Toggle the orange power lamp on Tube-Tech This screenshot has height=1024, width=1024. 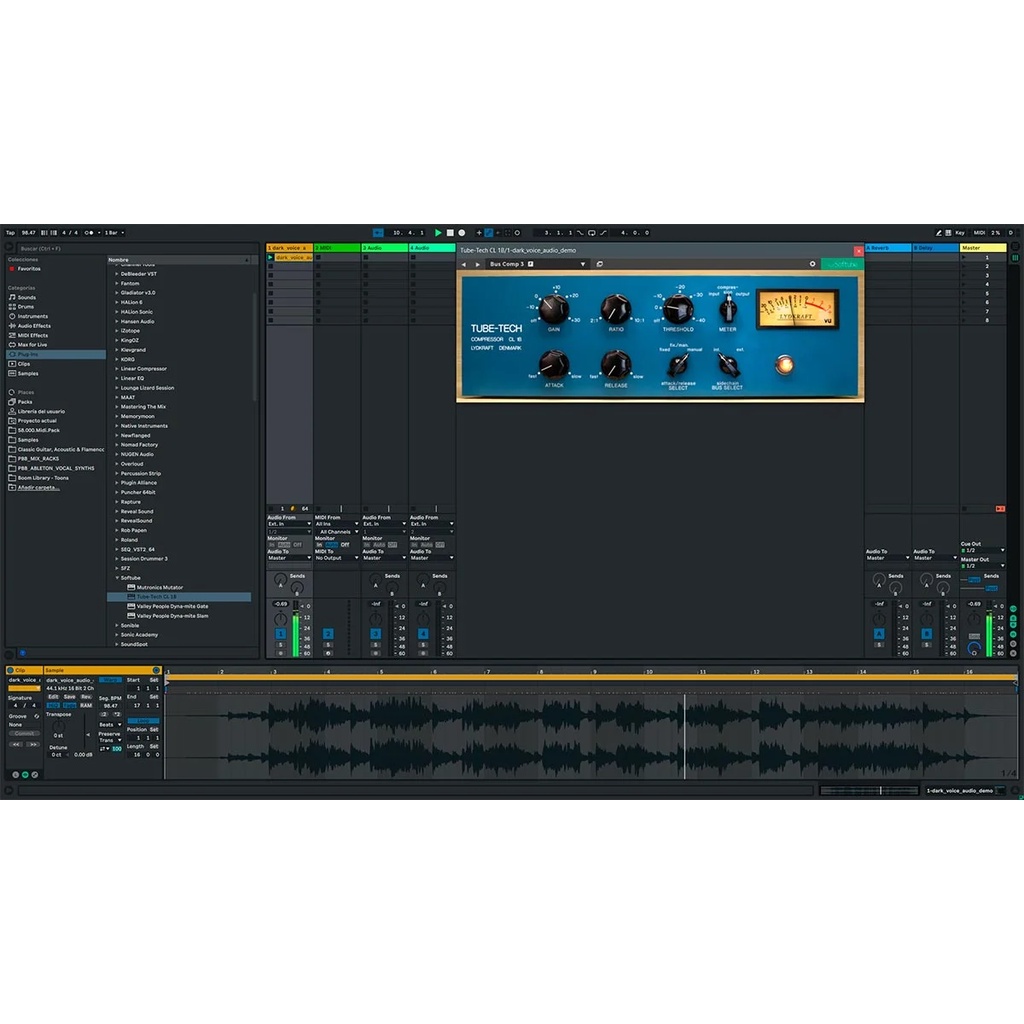[x=784, y=364]
